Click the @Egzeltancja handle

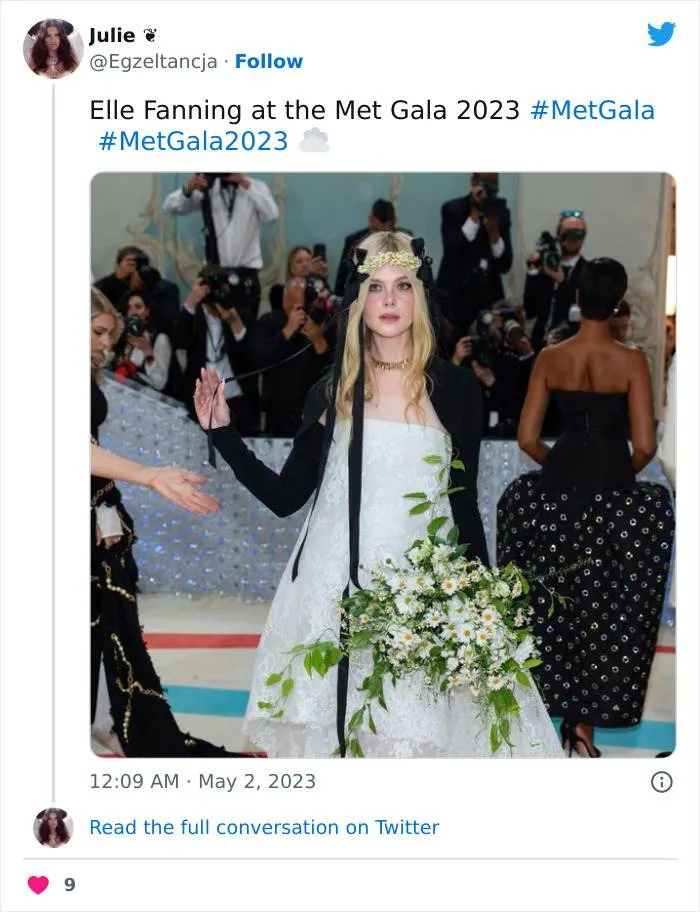click(x=153, y=61)
